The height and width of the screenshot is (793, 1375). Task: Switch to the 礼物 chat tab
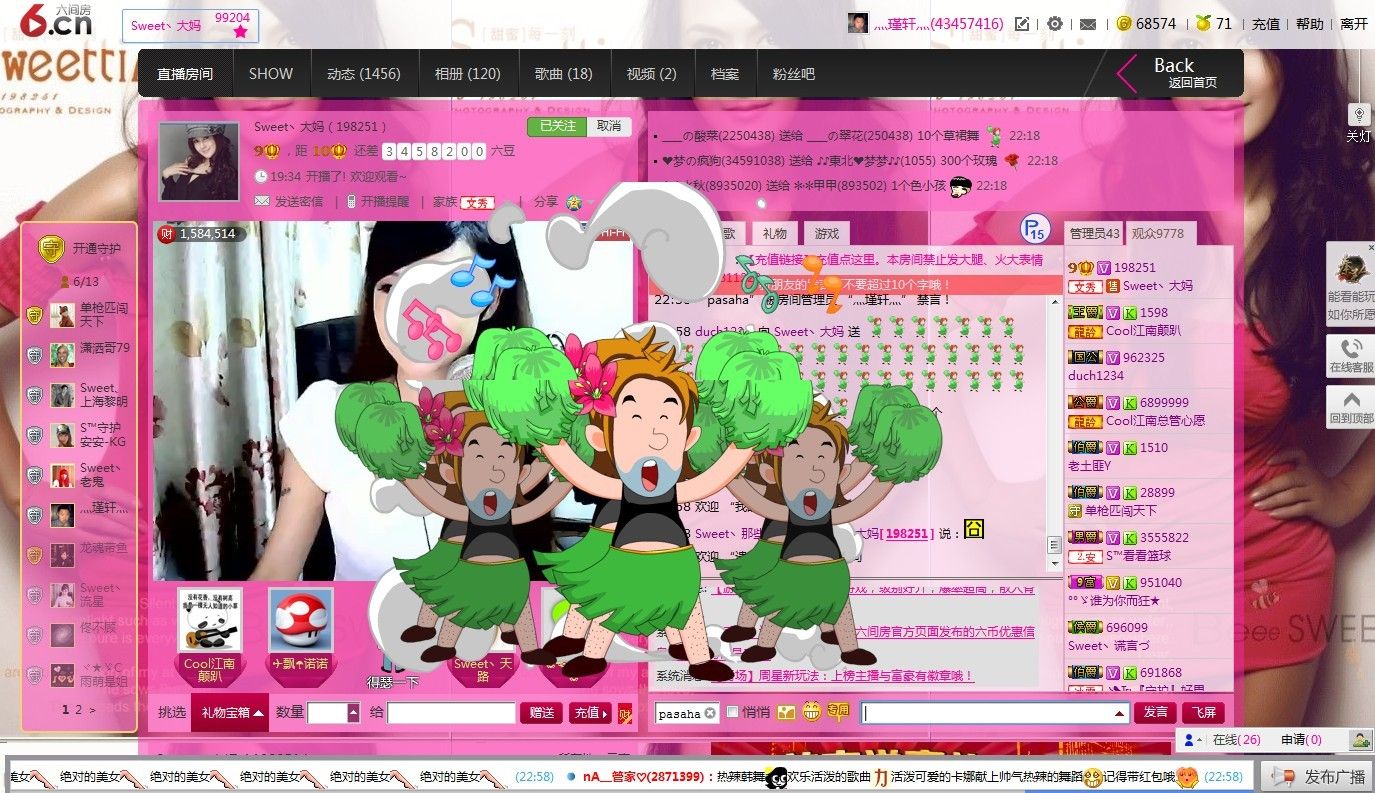775,233
